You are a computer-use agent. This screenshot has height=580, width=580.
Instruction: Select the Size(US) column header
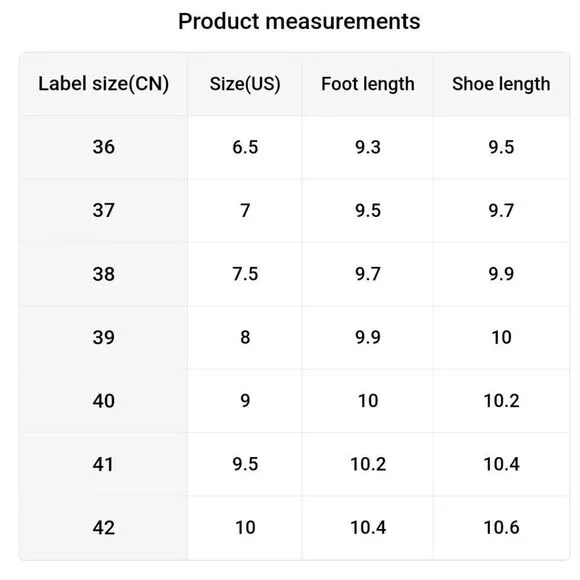(x=245, y=84)
